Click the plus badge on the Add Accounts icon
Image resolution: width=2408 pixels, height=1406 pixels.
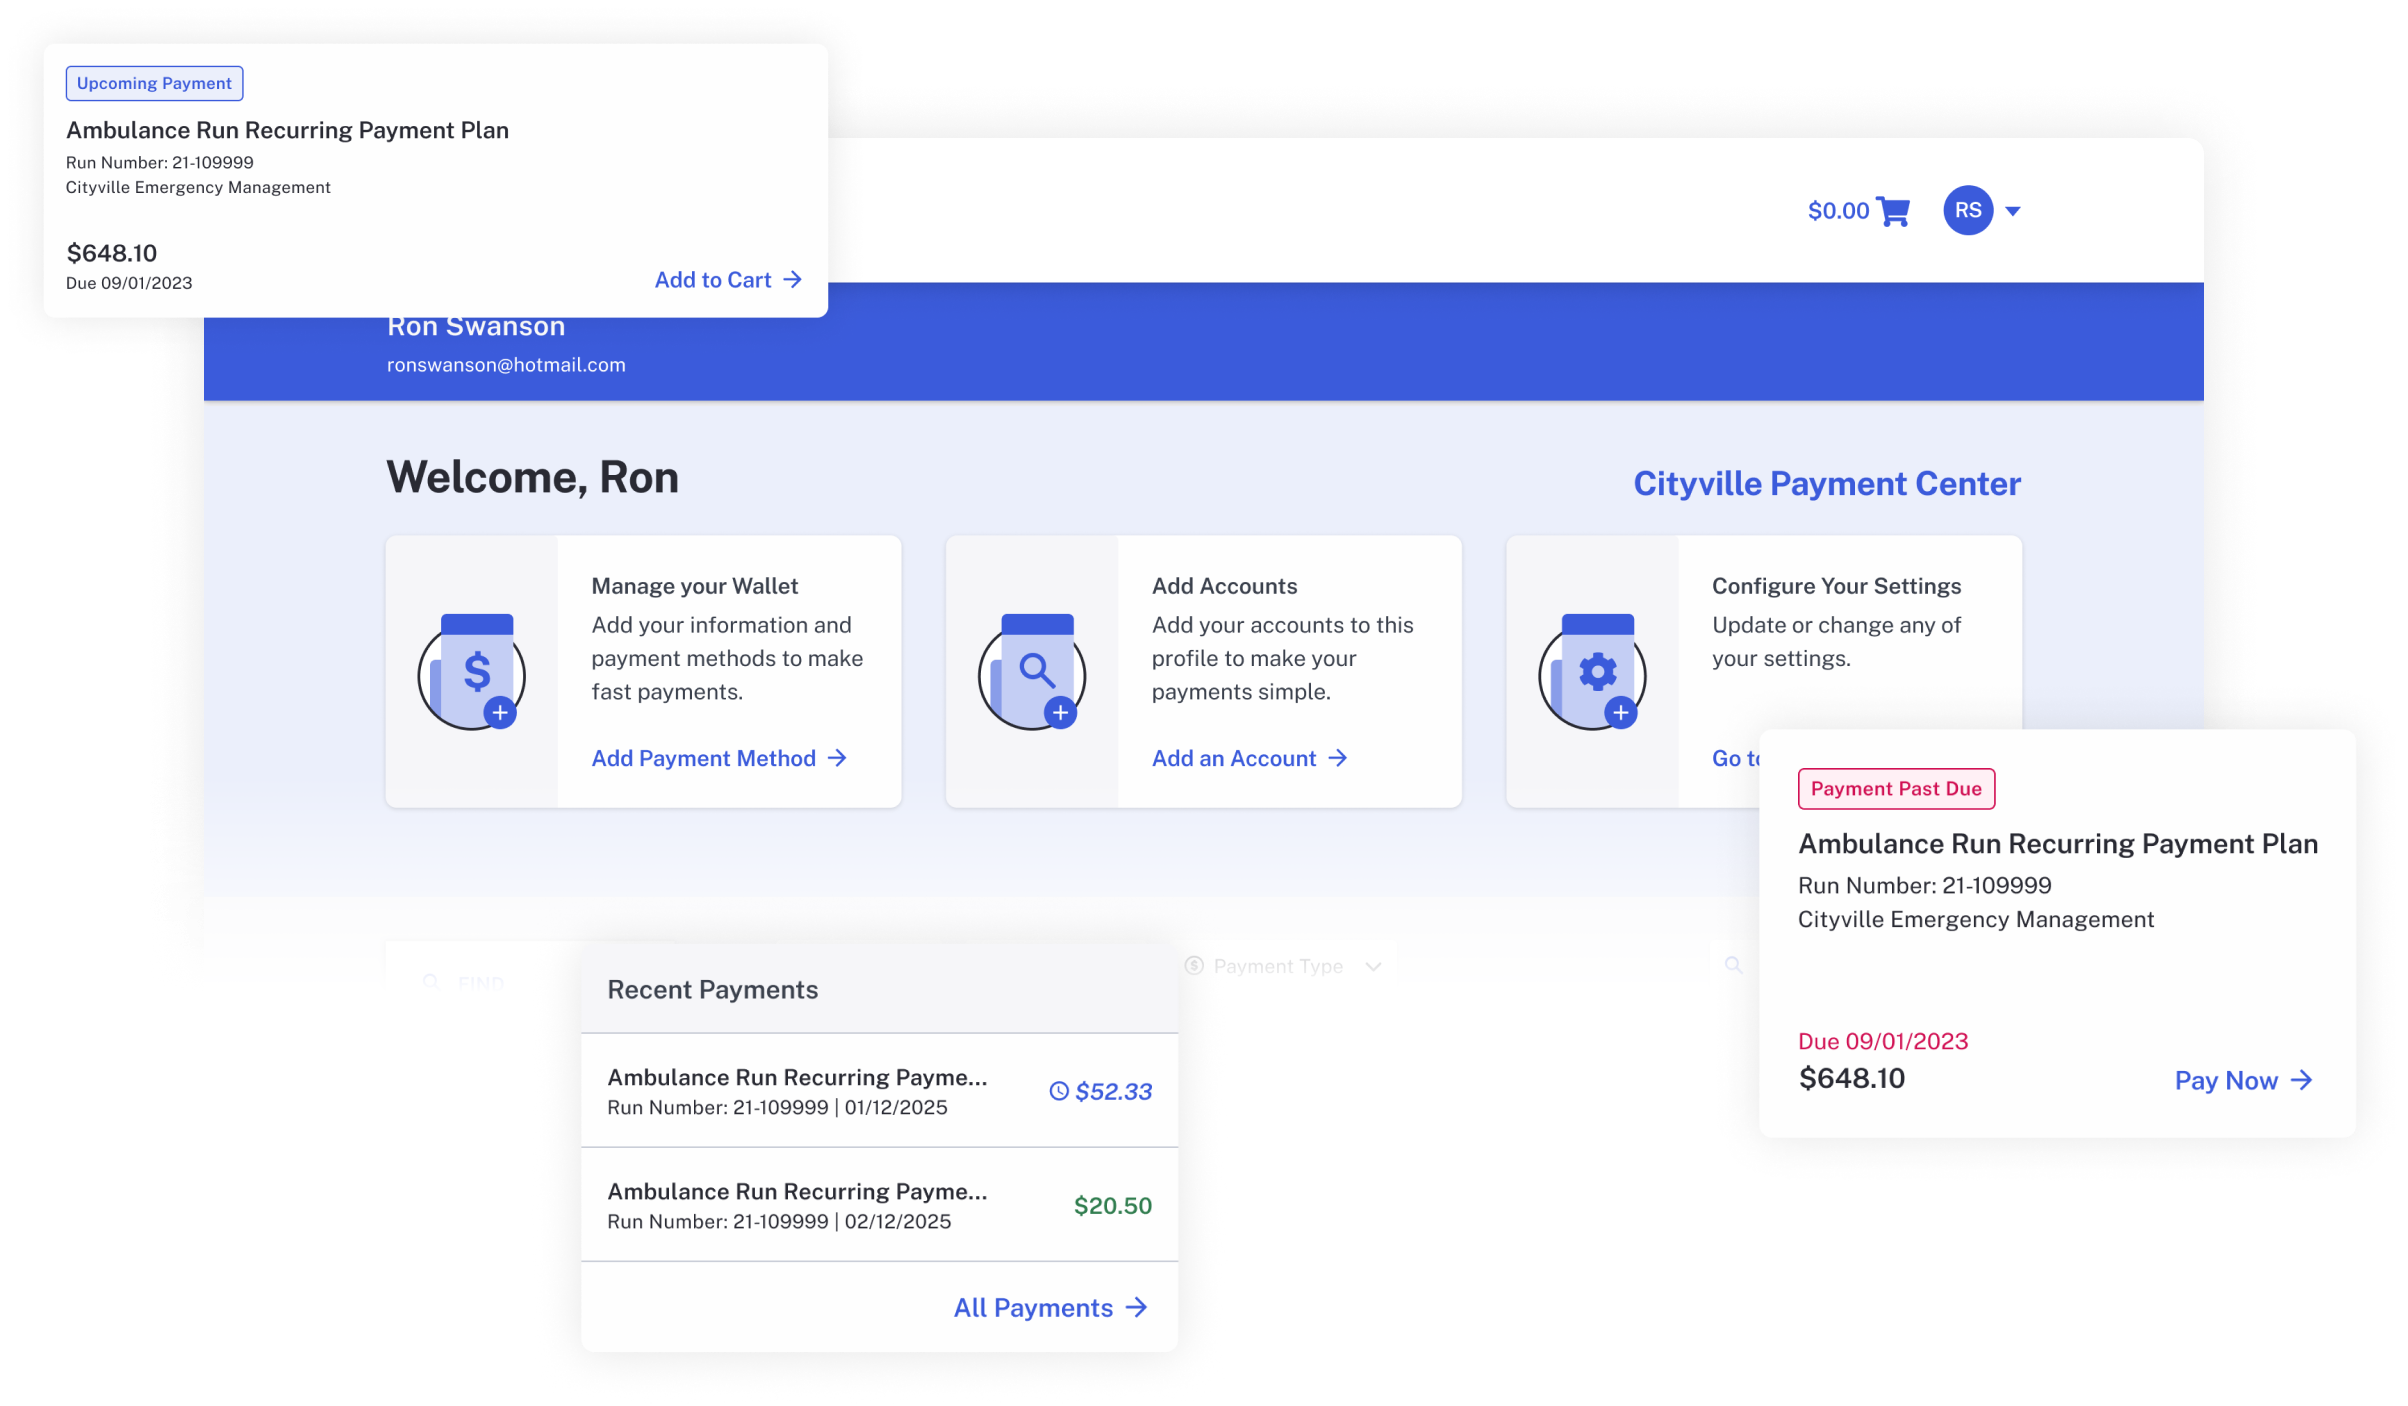point(1061,713)
